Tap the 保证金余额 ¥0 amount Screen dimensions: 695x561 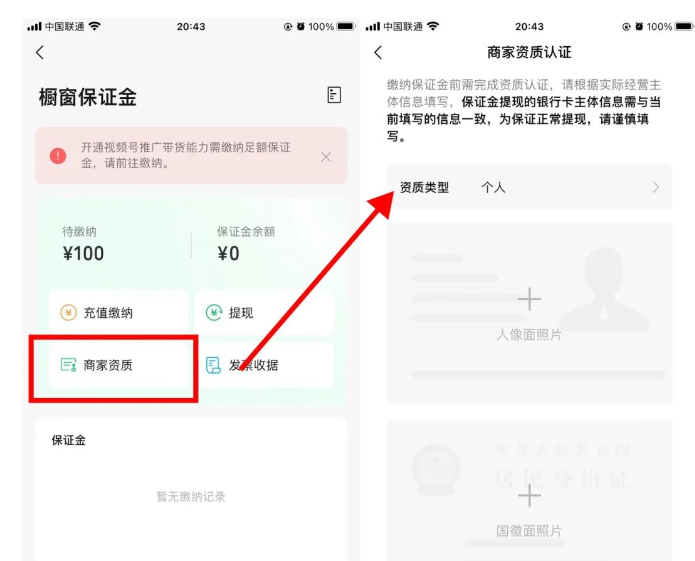(229, 253)
